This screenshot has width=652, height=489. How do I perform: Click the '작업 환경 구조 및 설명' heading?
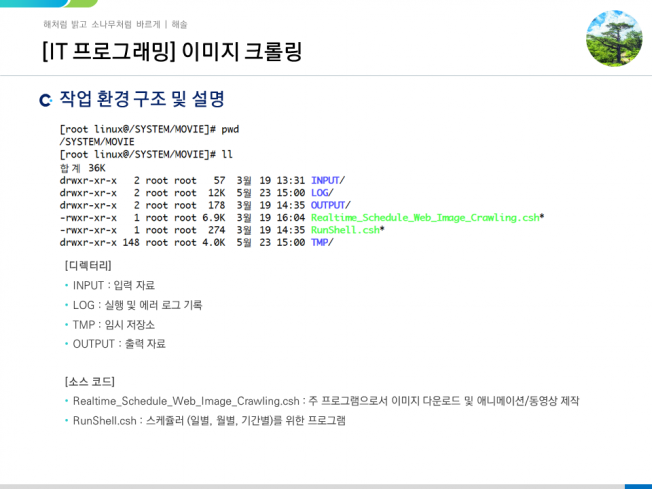pos(141,99)
